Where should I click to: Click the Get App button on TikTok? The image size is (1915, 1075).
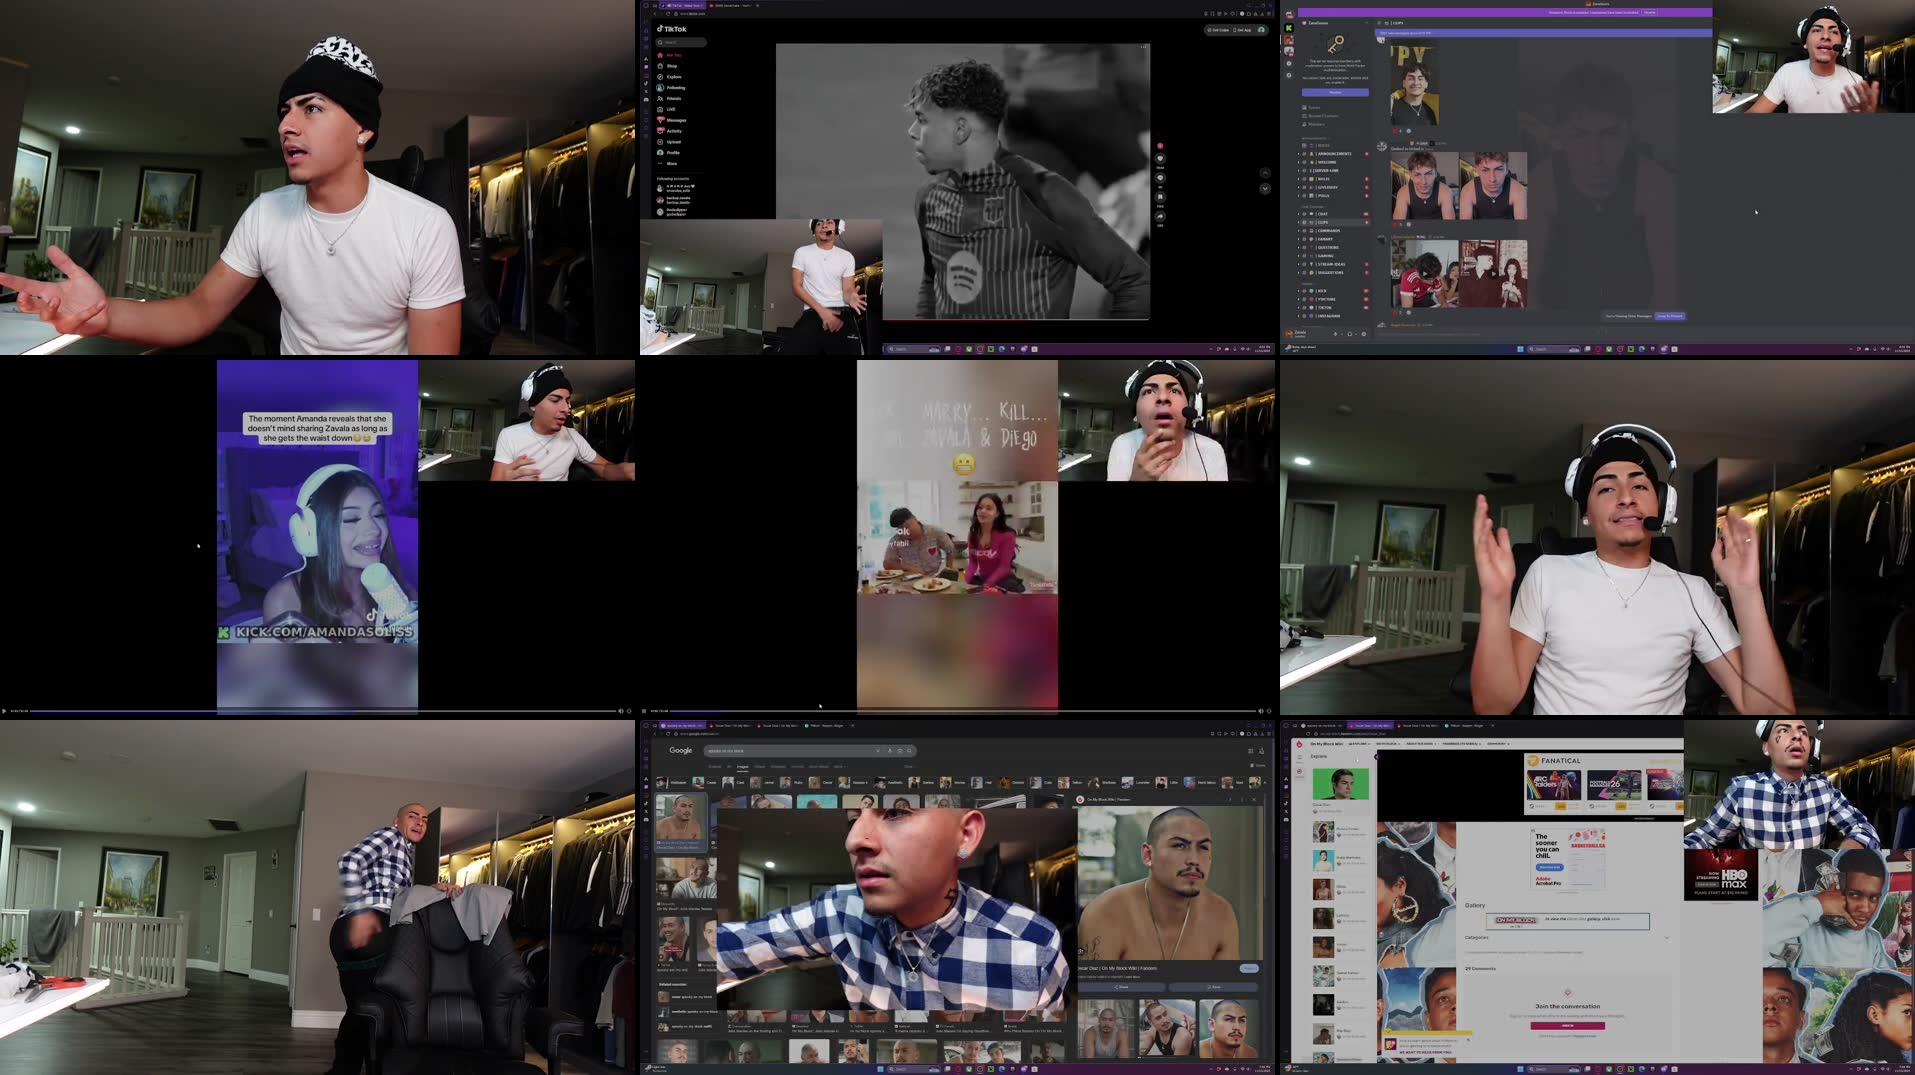point(1242,30)
